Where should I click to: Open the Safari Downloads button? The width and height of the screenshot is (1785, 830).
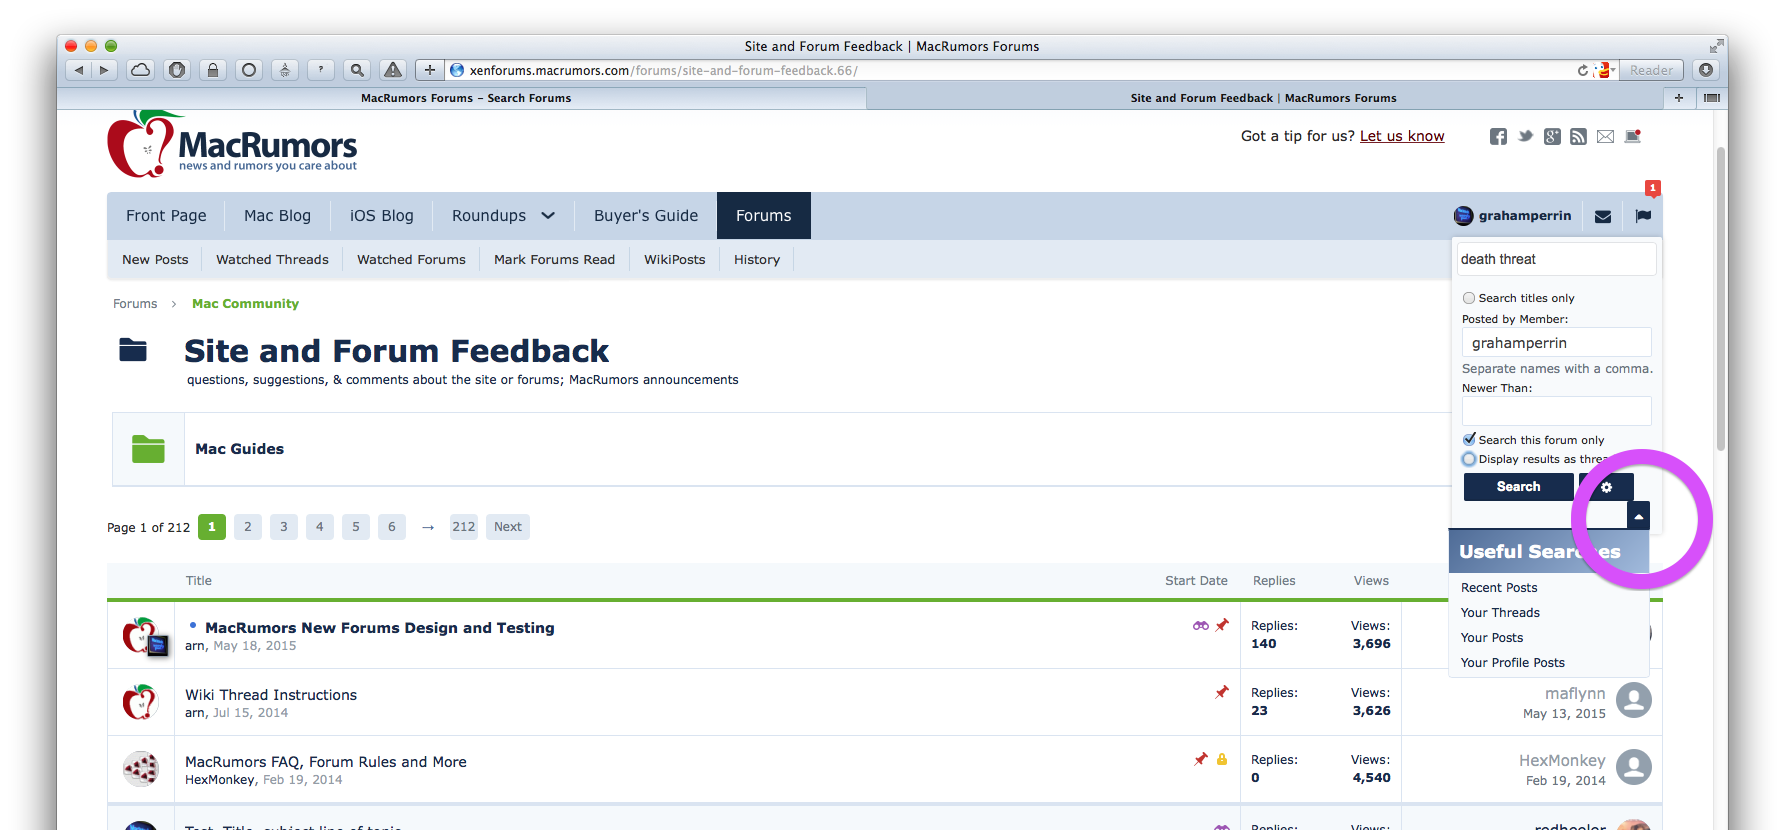point(1706,70)
